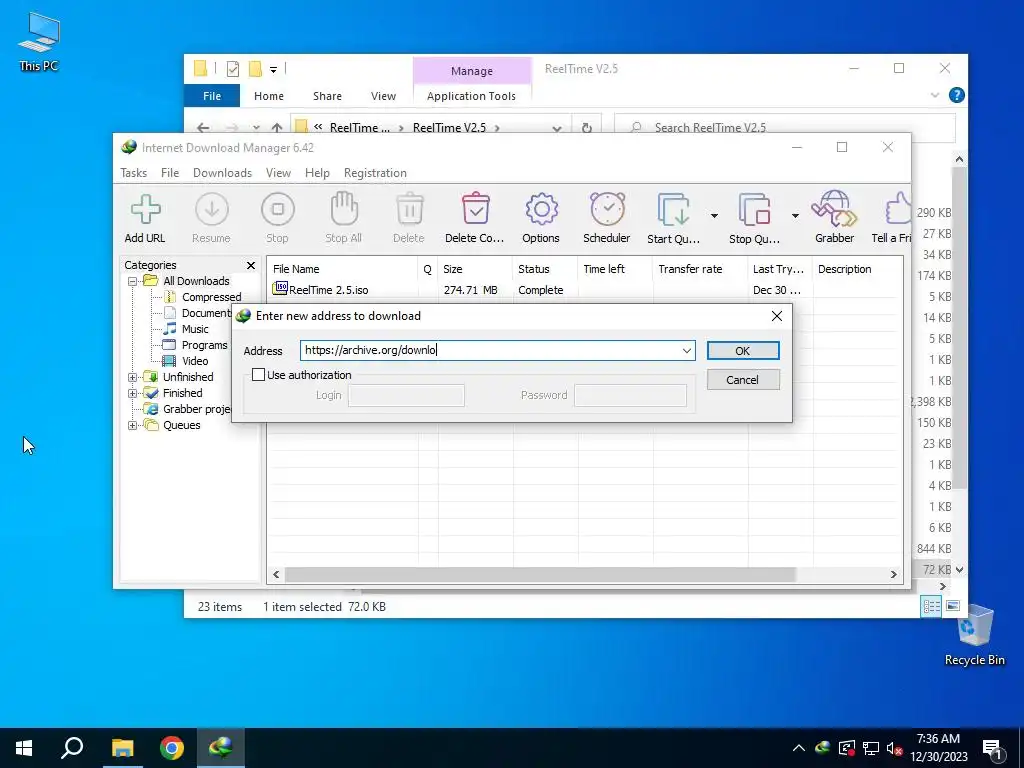Enable the Use authorization checkbox
The image size is (1024, 768).
(x=259, y=375)
